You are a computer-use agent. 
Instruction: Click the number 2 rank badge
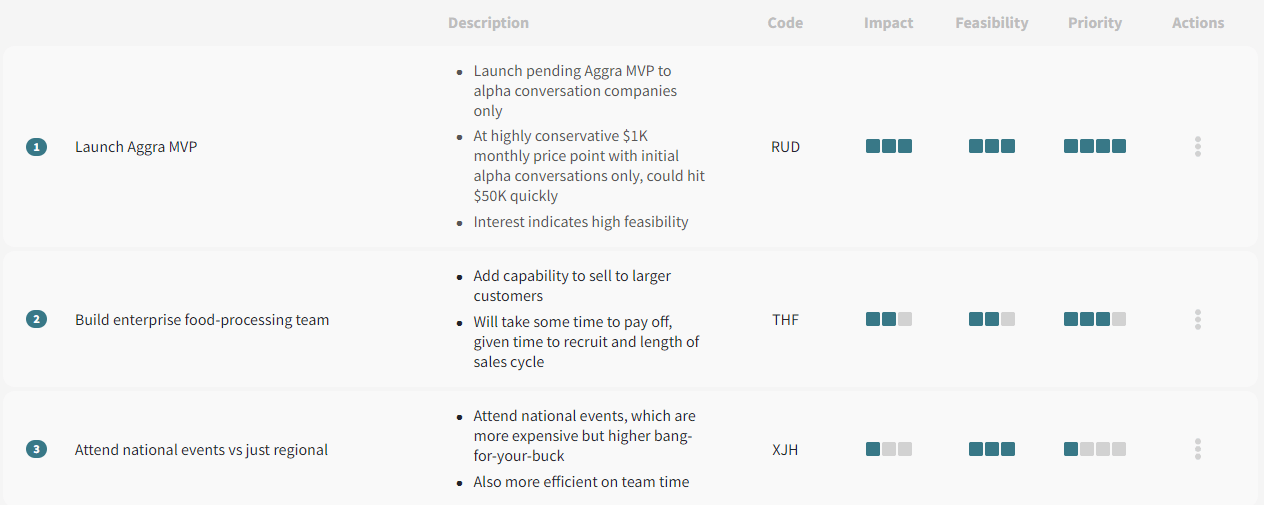(x=37, y=320)
